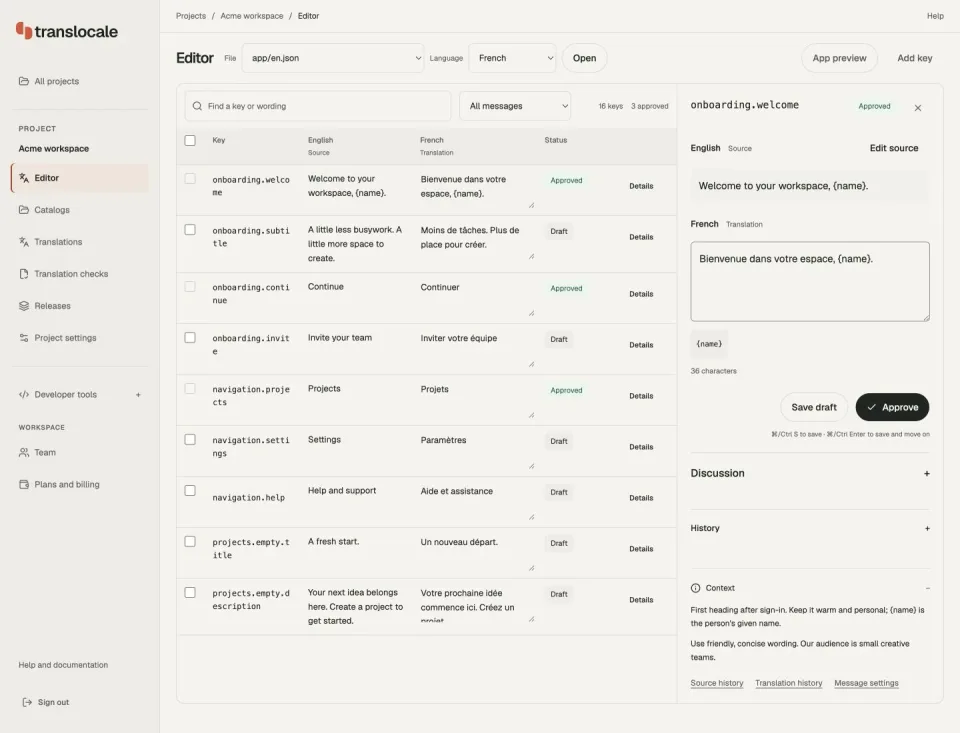Click the Context info icon
960x733 pixels.
pyautogui.click(x=696, y=588)
